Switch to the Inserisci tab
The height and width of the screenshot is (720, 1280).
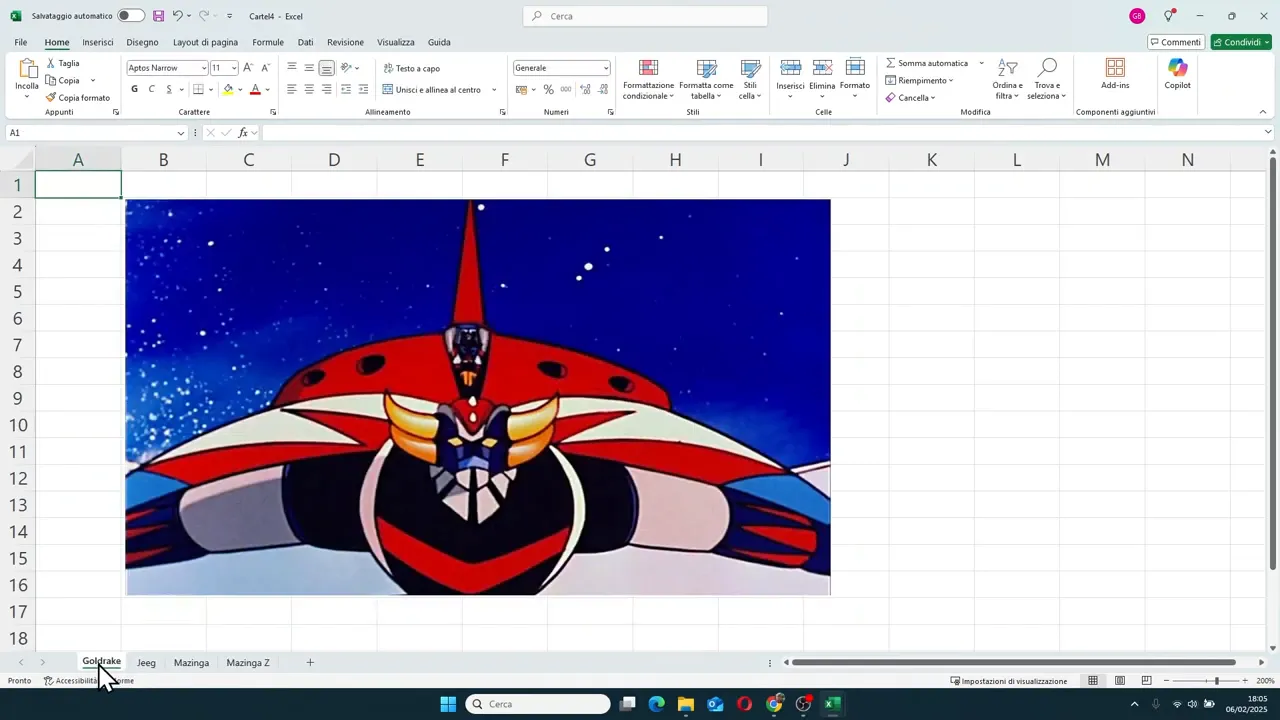coord(98,42)
